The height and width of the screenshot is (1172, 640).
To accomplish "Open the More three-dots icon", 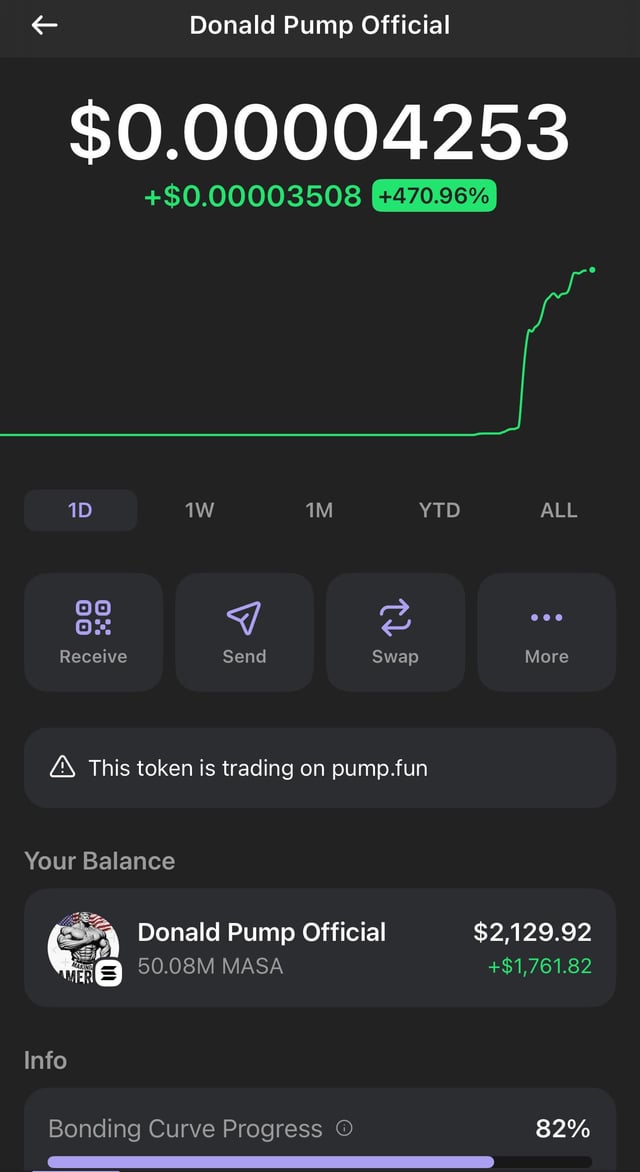I will pyautogui.click(x=546, y=618).
